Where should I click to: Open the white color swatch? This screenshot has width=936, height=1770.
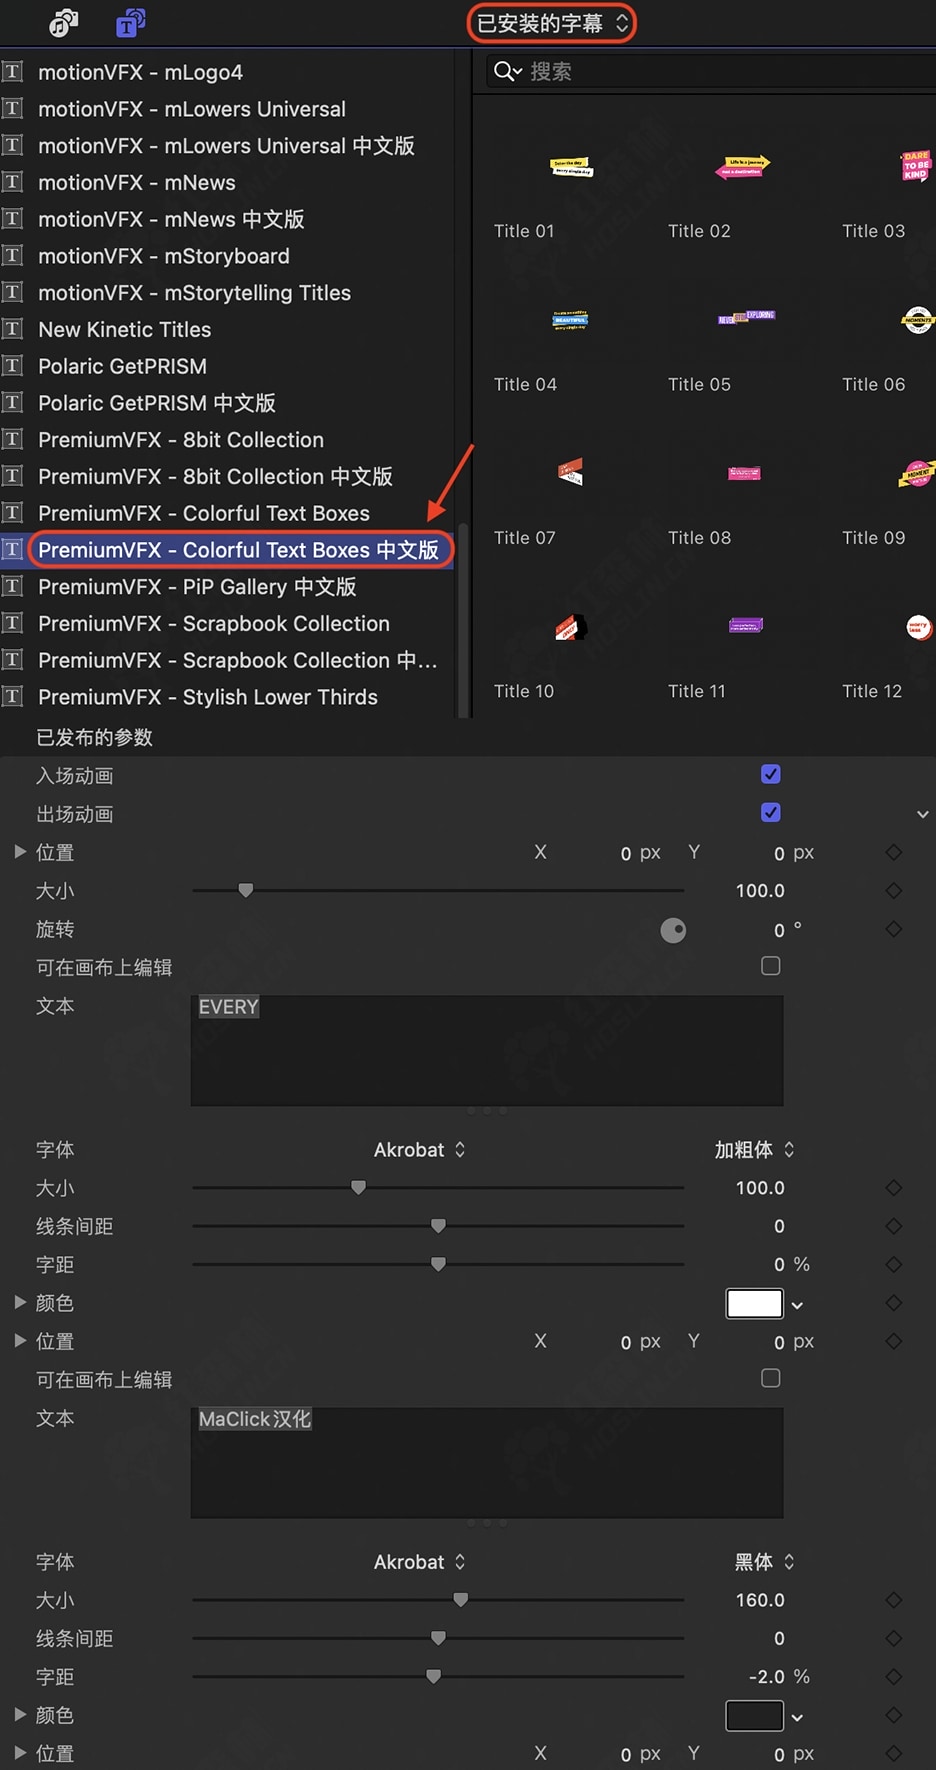pos(754,1304)
